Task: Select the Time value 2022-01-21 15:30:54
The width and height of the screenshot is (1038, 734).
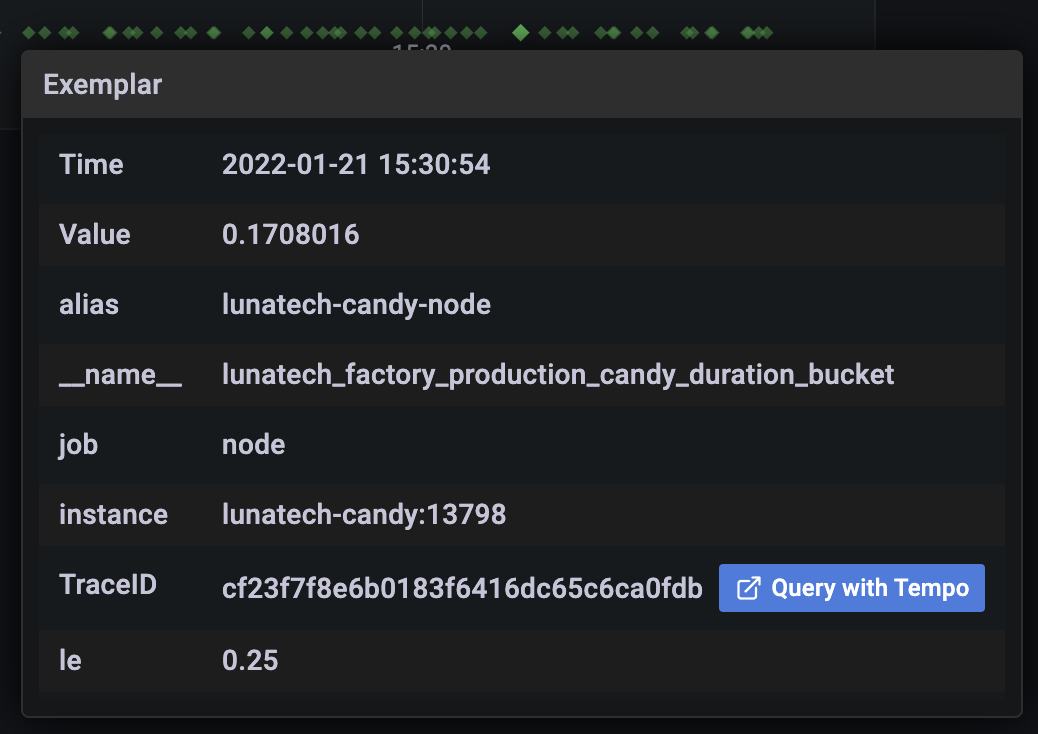Action: [x=356, y=164]
